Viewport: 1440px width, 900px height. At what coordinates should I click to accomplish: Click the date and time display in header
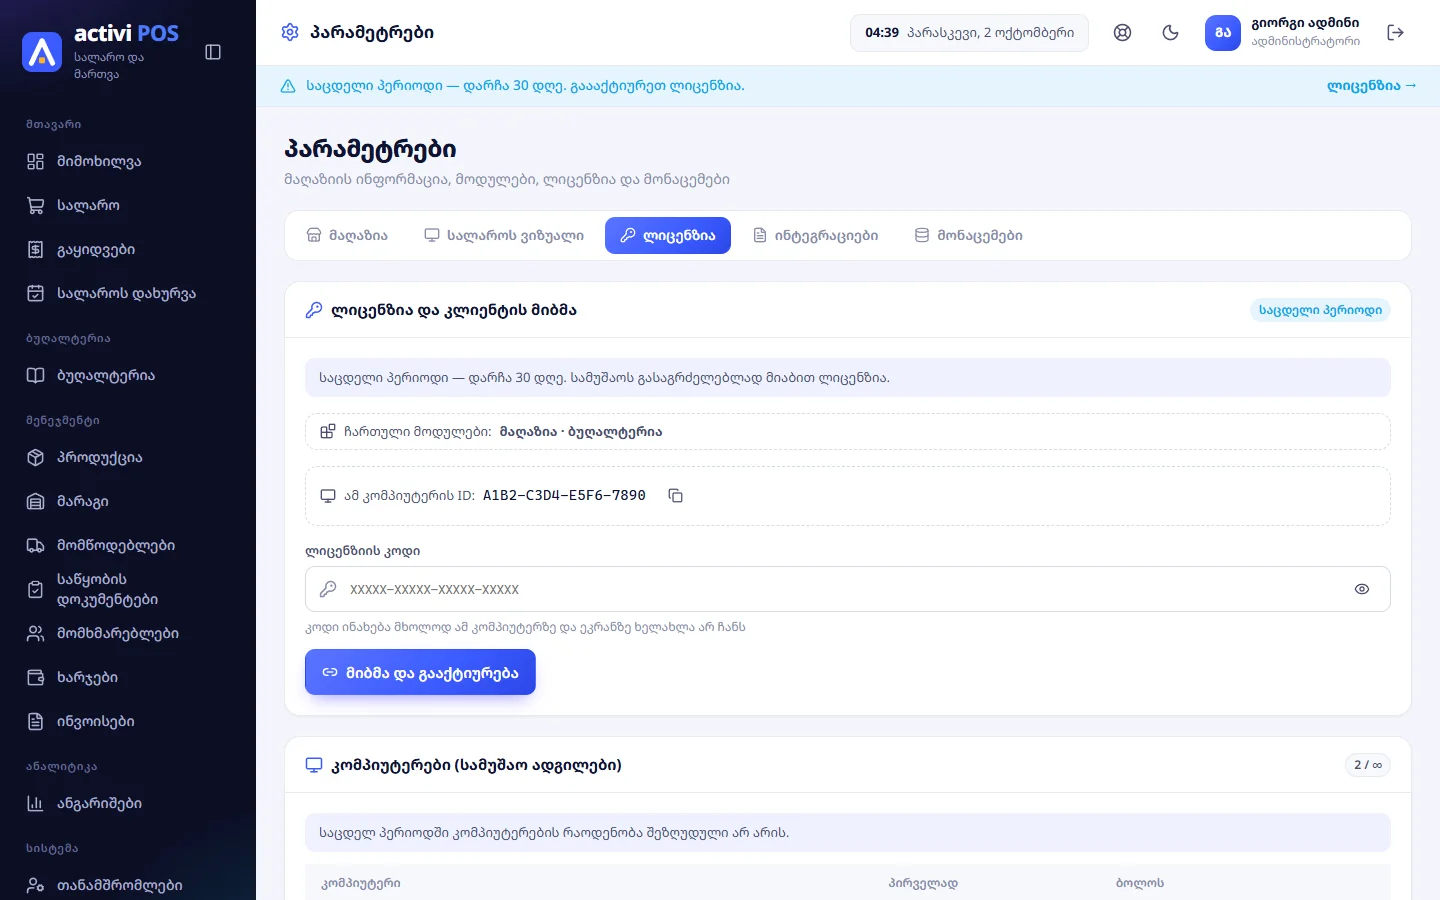(969, 33)
